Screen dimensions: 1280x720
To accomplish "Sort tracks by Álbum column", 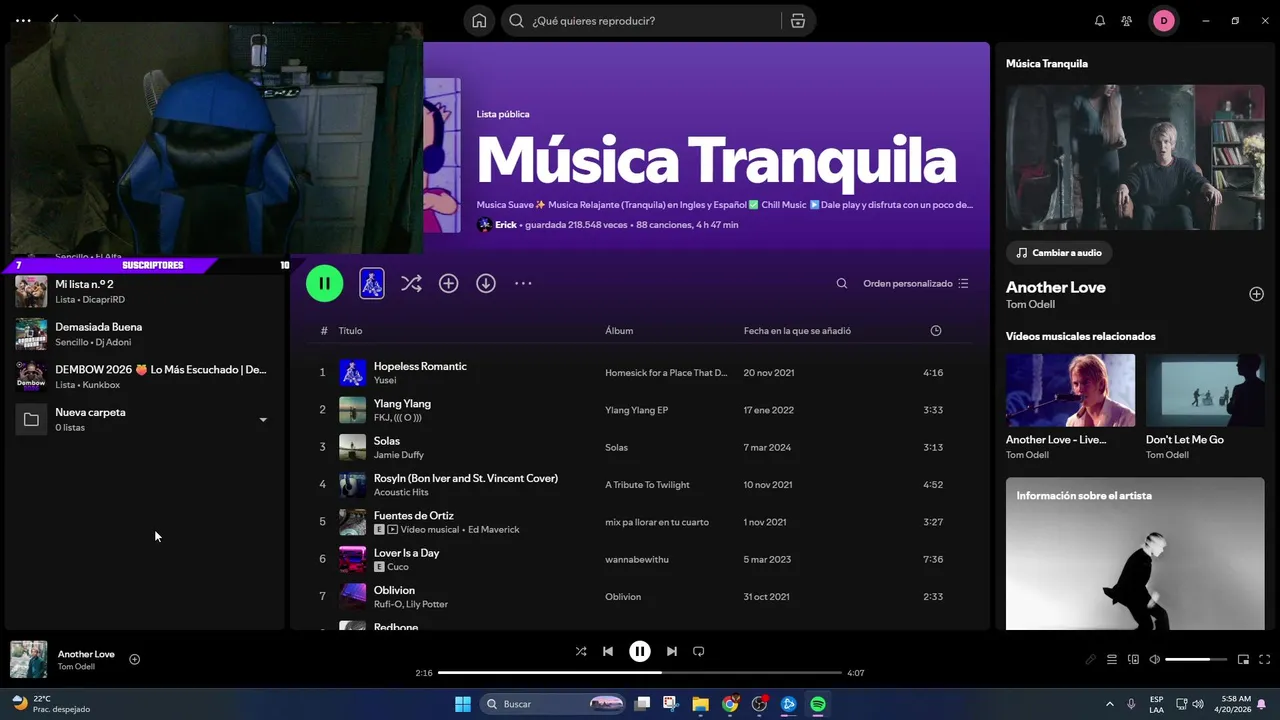I will tap(619, 331).
